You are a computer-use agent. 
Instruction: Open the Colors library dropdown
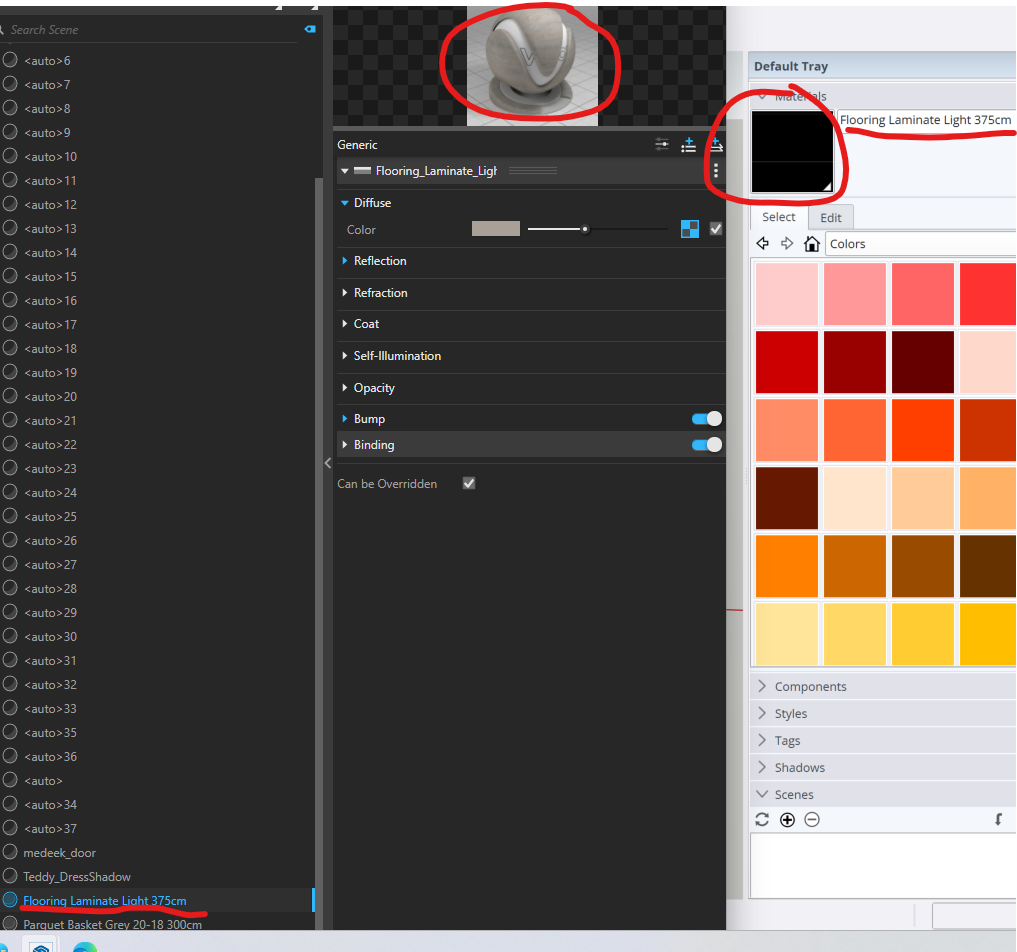pyautogui.click(x=921, y=244)
